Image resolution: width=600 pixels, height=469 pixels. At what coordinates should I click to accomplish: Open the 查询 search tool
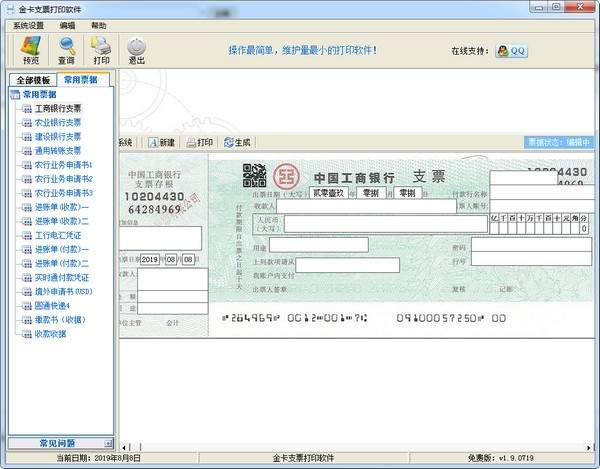click(x=66, y=49)
